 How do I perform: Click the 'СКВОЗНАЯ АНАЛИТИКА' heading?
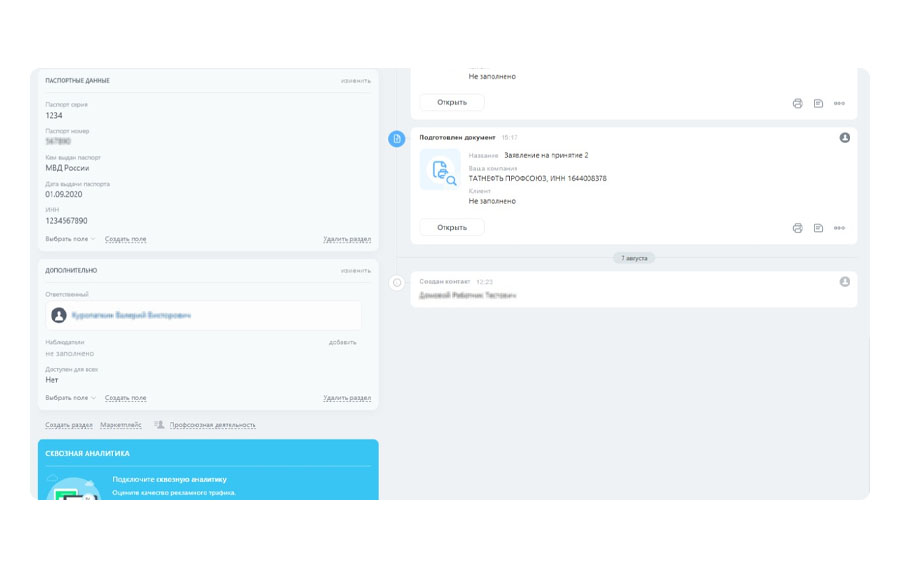87,453
